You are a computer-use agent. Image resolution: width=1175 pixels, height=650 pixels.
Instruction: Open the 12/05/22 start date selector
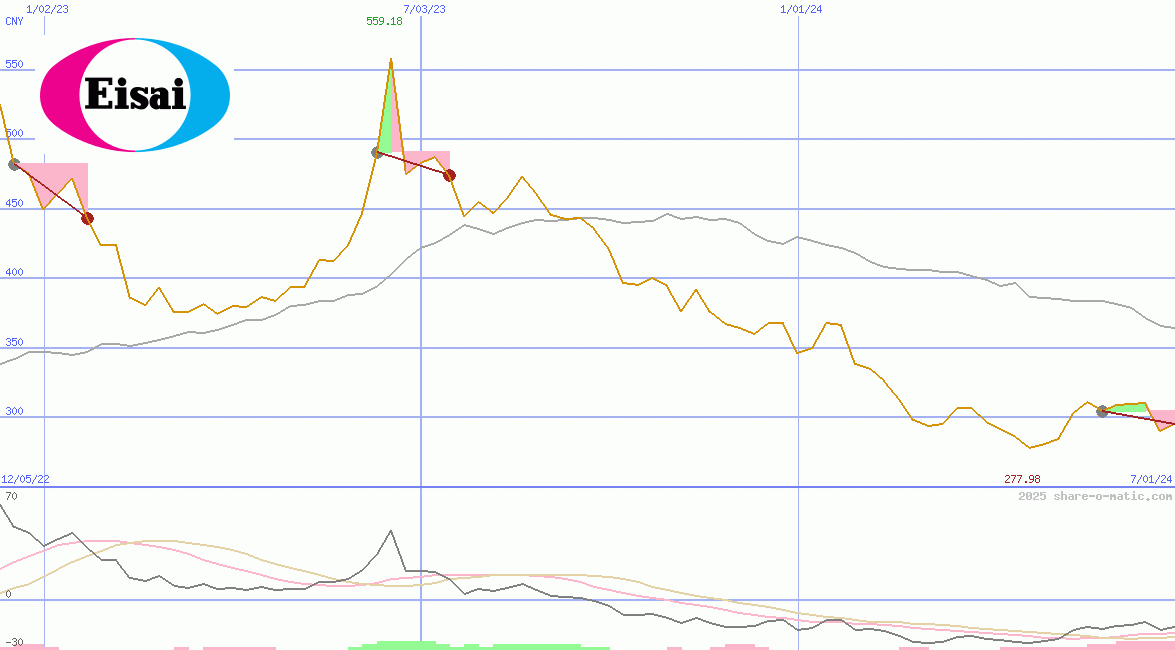point(23,478)
